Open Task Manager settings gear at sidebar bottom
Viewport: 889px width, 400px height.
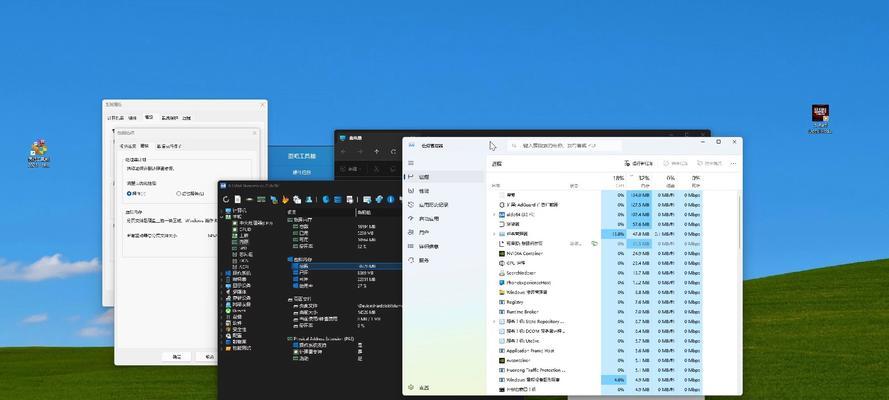click(x=411, y=388)
